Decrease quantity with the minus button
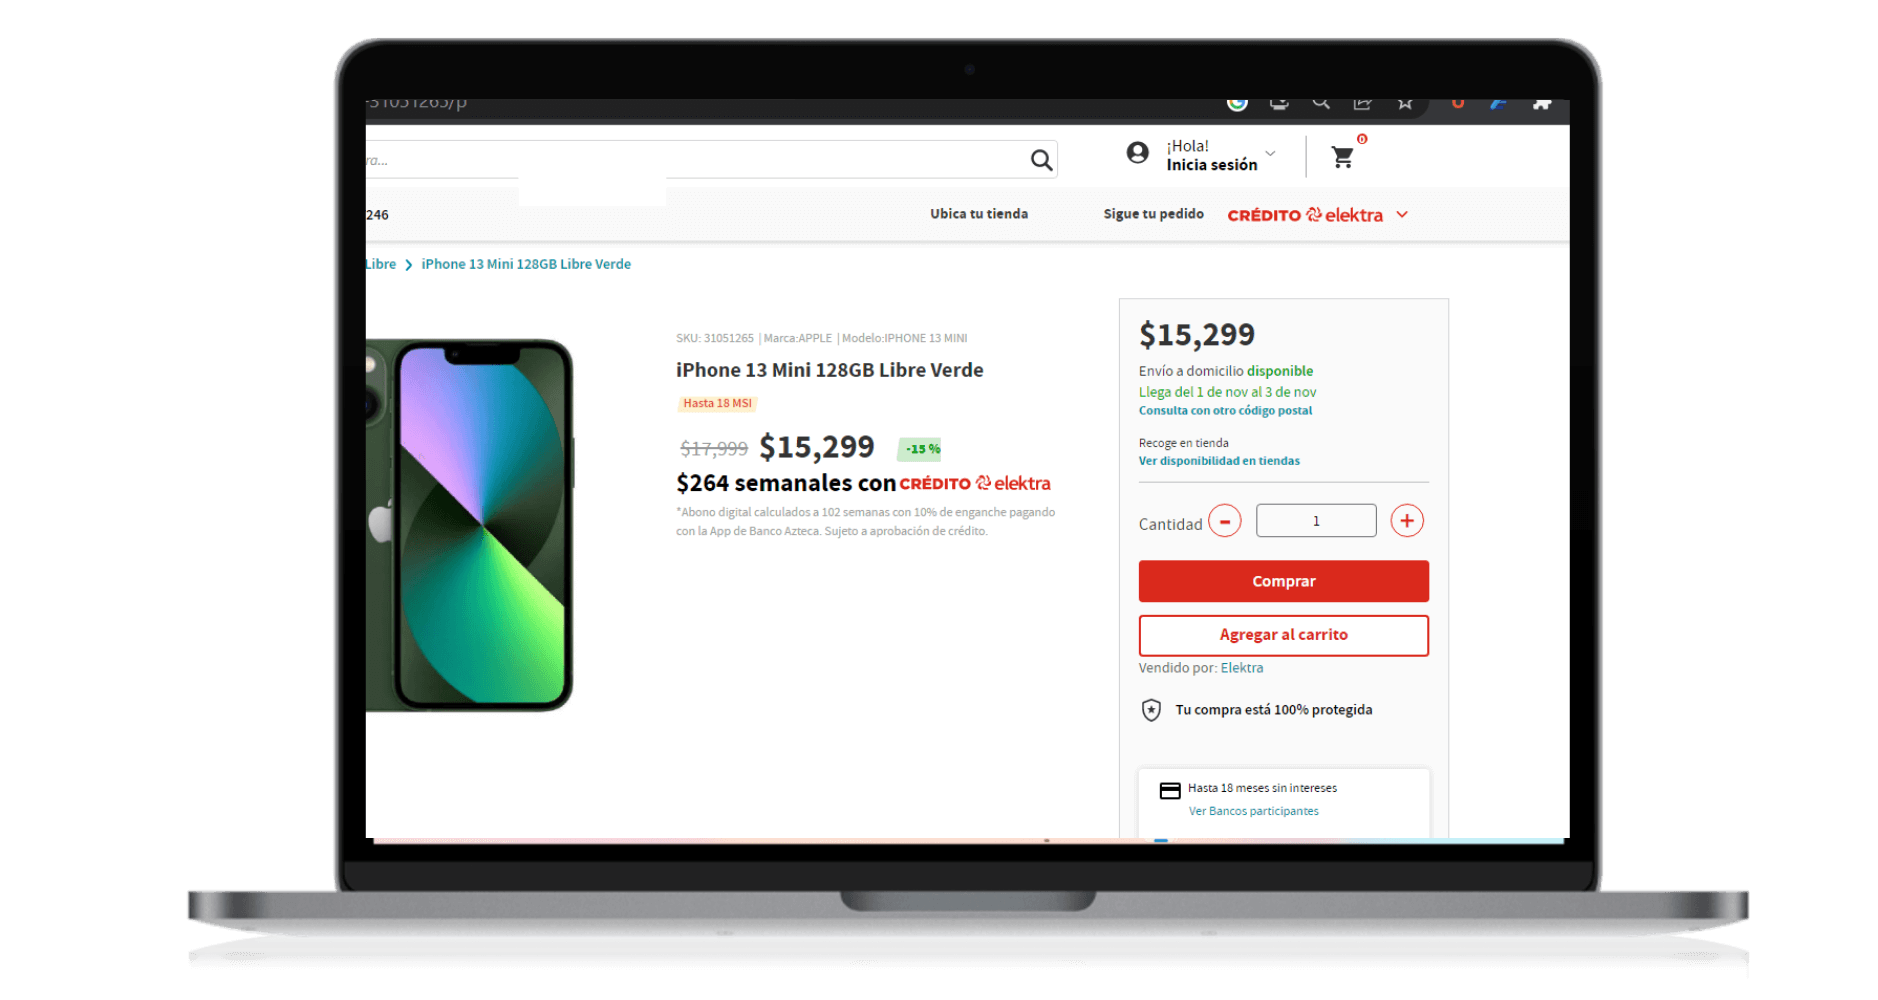The width and height of the screenshot is (1878, 1000). point(1224,521)
